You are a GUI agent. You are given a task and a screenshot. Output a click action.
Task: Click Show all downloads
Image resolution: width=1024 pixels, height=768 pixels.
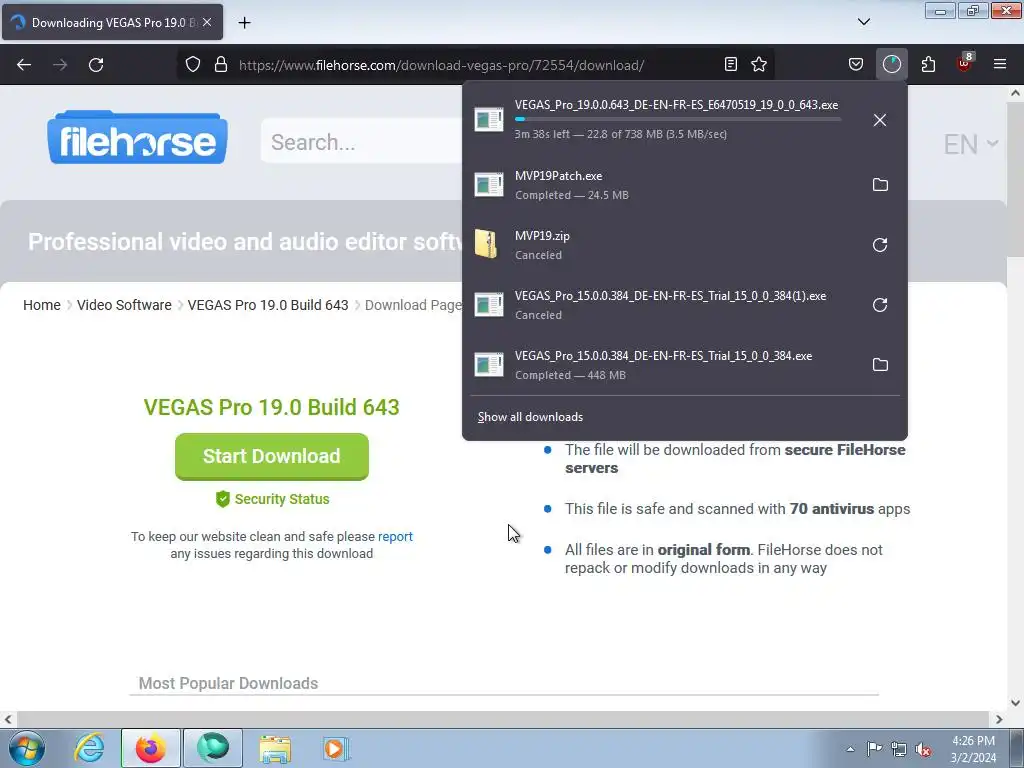[x=530, y=417]
